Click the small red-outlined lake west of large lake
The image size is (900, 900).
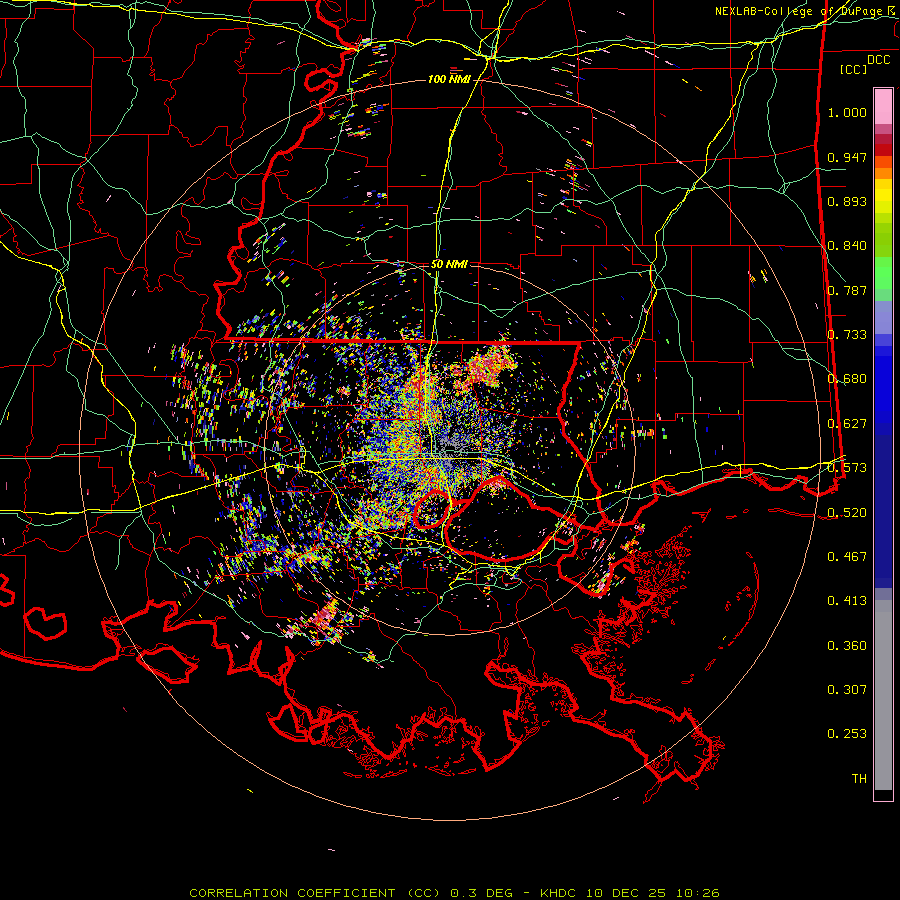click(x=432, y=509)
